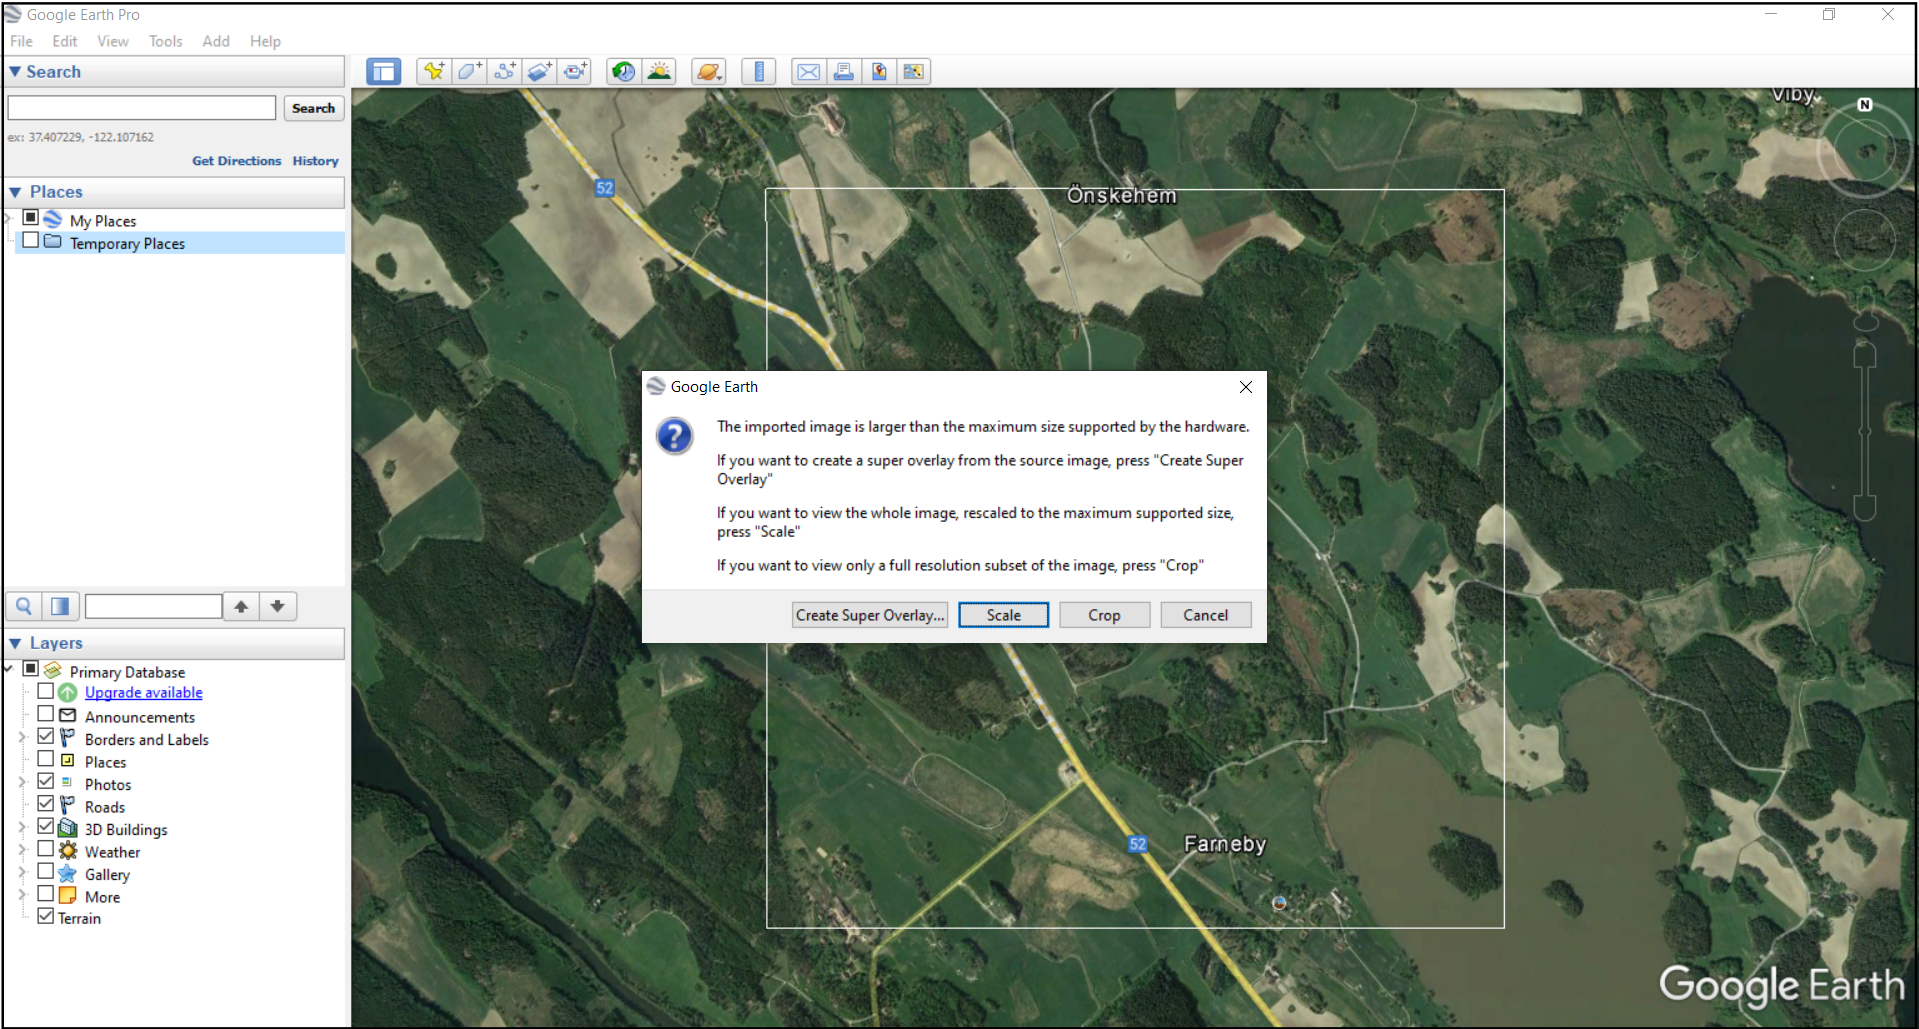Click the Gallery layer star icon
This screenshot has height=1029, width=1919.
[x=68, y=874]
